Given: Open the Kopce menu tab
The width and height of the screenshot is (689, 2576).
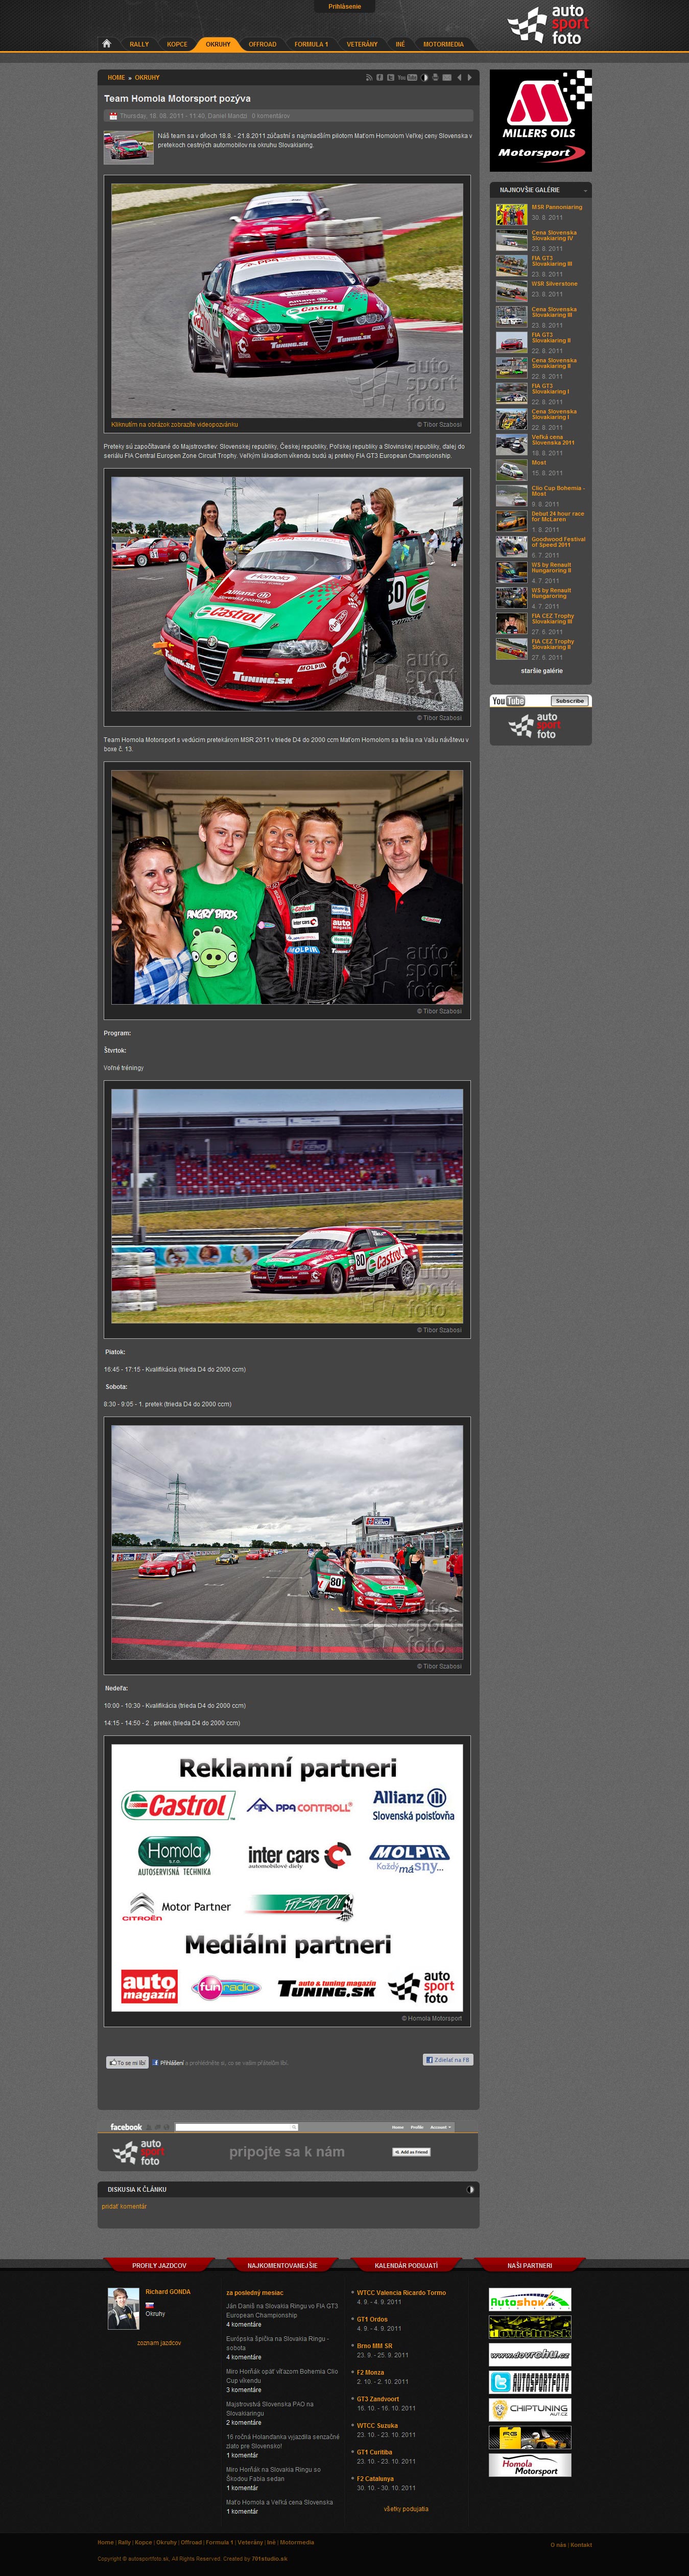Looking at the screenshot, I should click(x=177, y=44).
